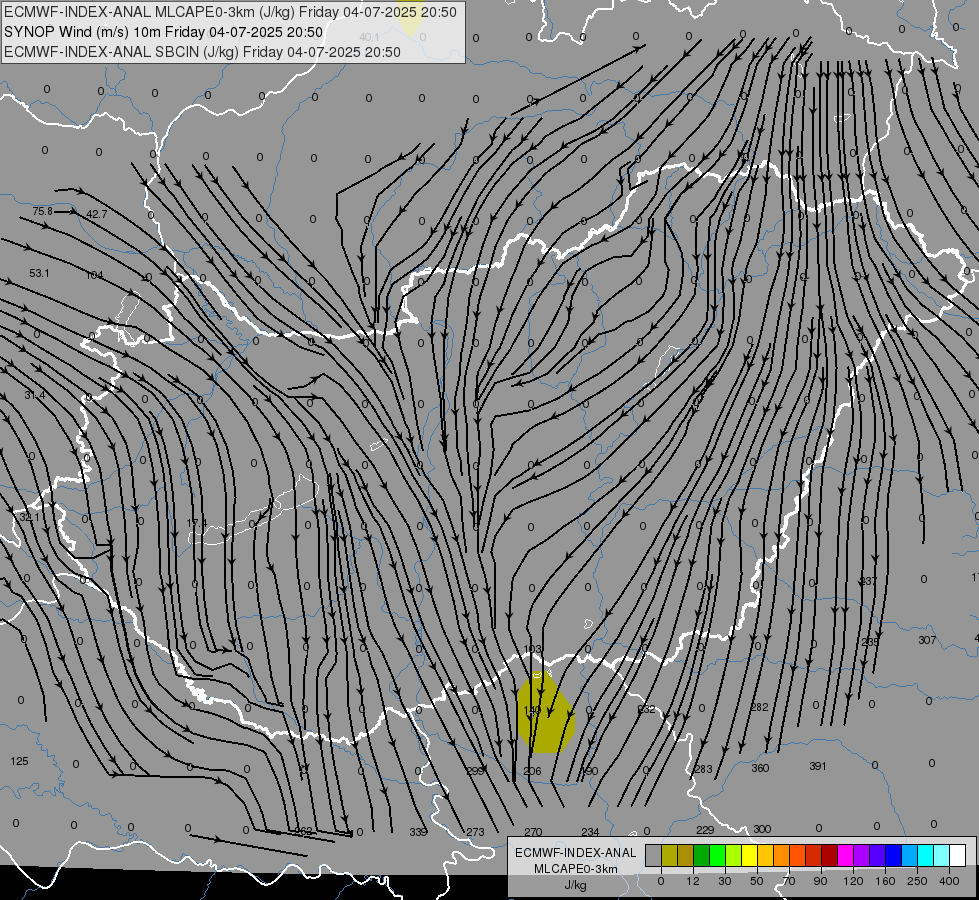Screen dimensions: 979x900
Task: Click the legend tick label 160
Action: click(x=885, y=881)
